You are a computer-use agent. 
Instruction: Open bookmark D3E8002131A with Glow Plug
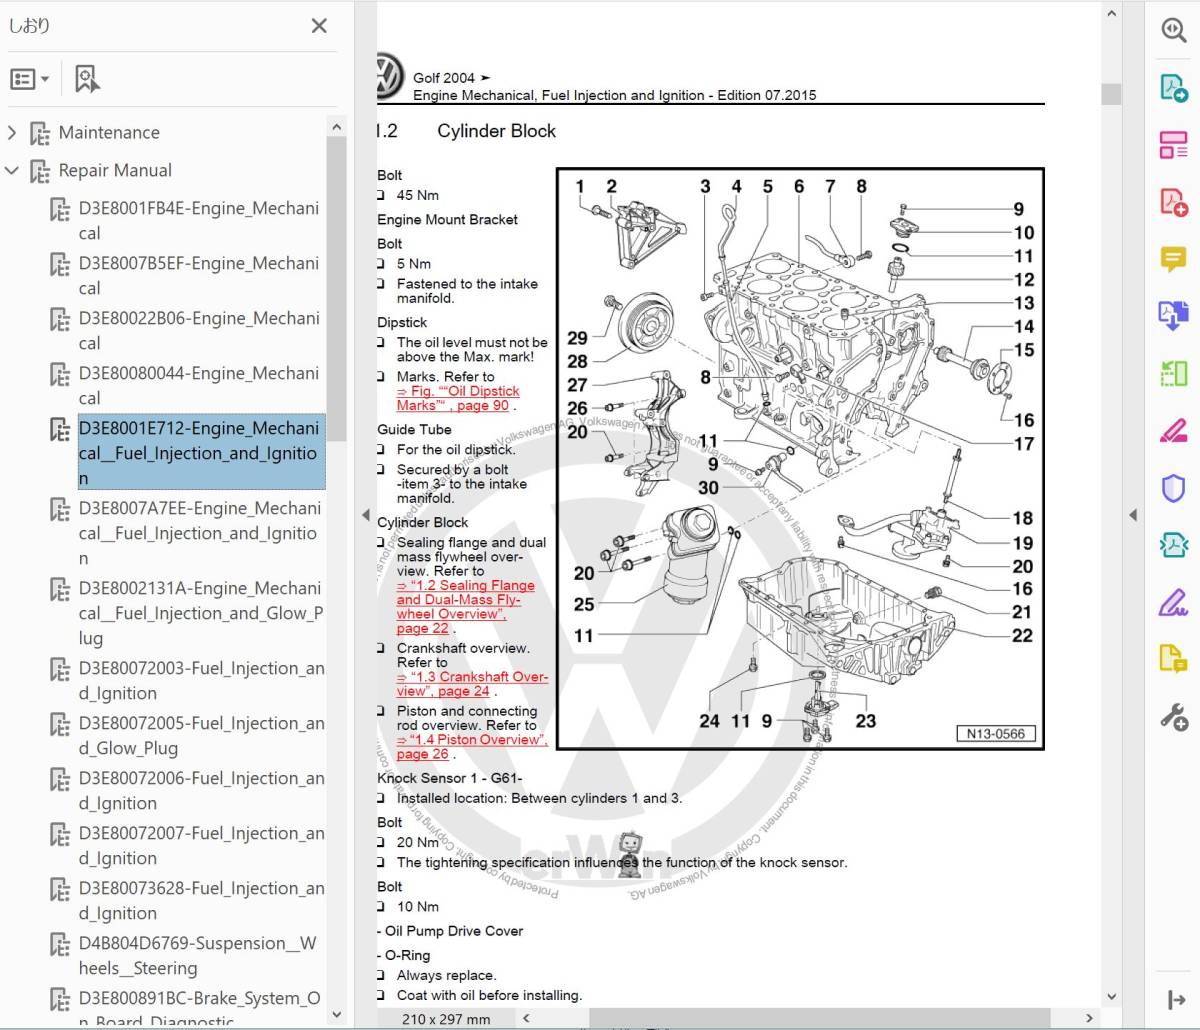click(201, 613)
